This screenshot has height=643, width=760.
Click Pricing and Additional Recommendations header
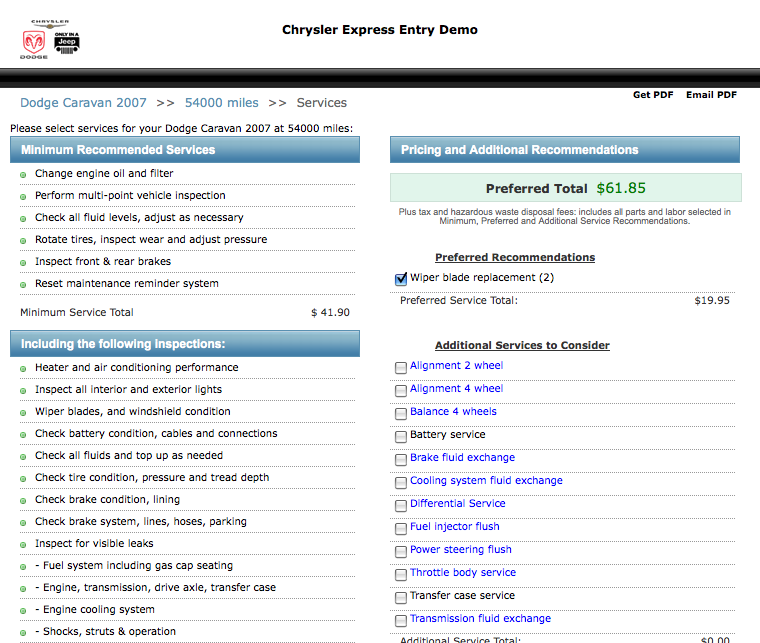(565, 150)
